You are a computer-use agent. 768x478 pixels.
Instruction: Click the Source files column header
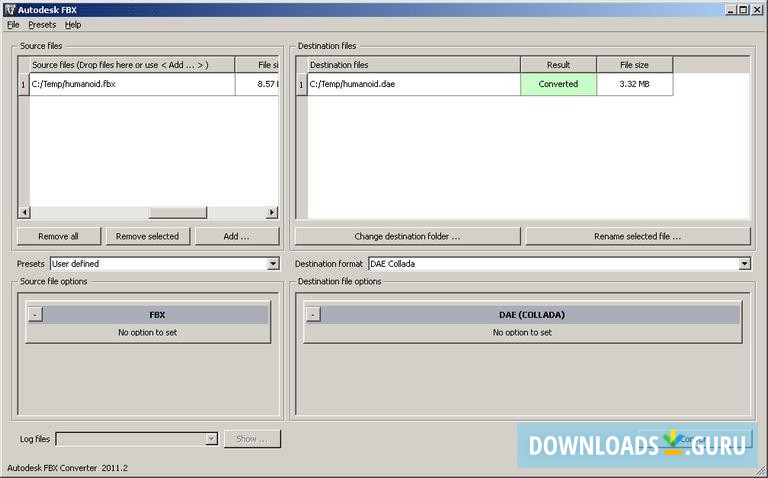132,65
